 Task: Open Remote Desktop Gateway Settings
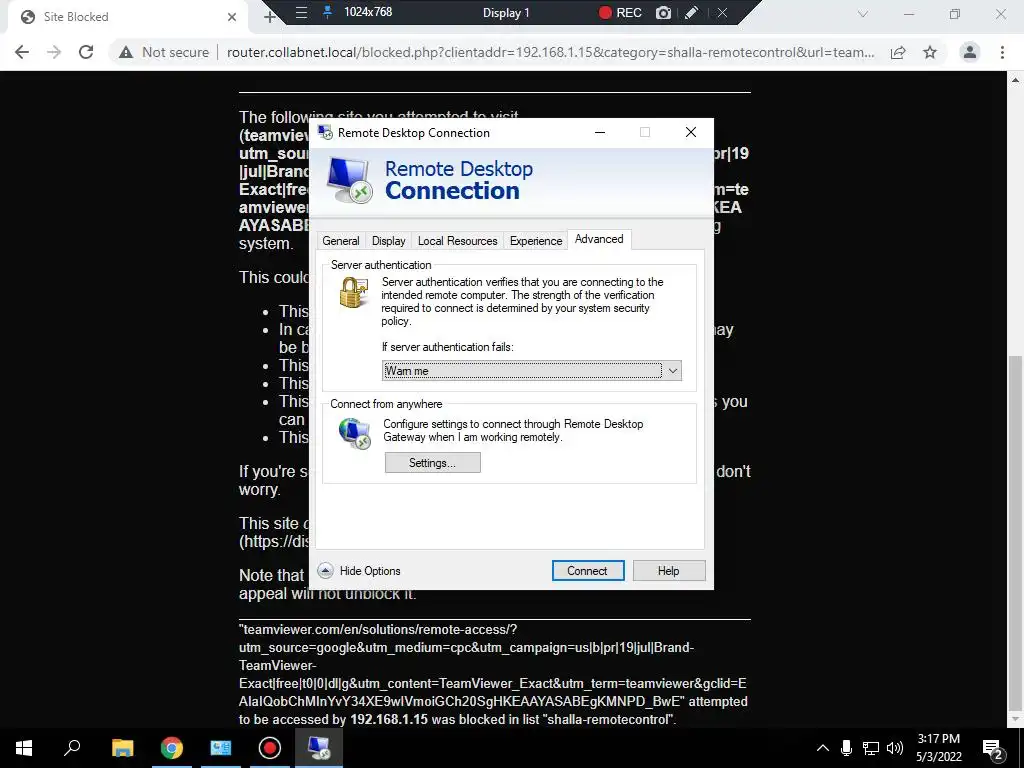click(432, 463)
